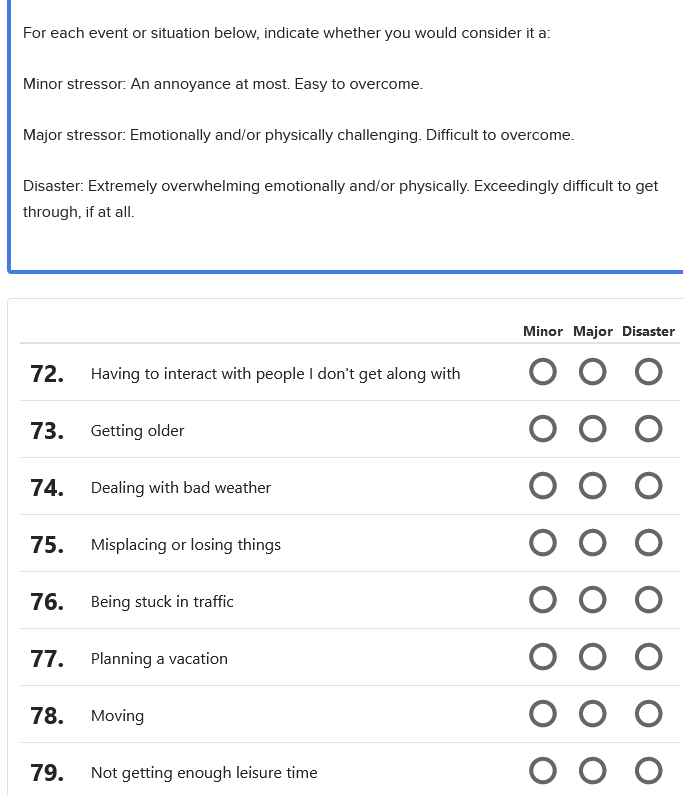Image resolution: width=683 pixels, height=795 pixels.
Task: Mark question 72 as Major stressor
Action: coord(593,373)
